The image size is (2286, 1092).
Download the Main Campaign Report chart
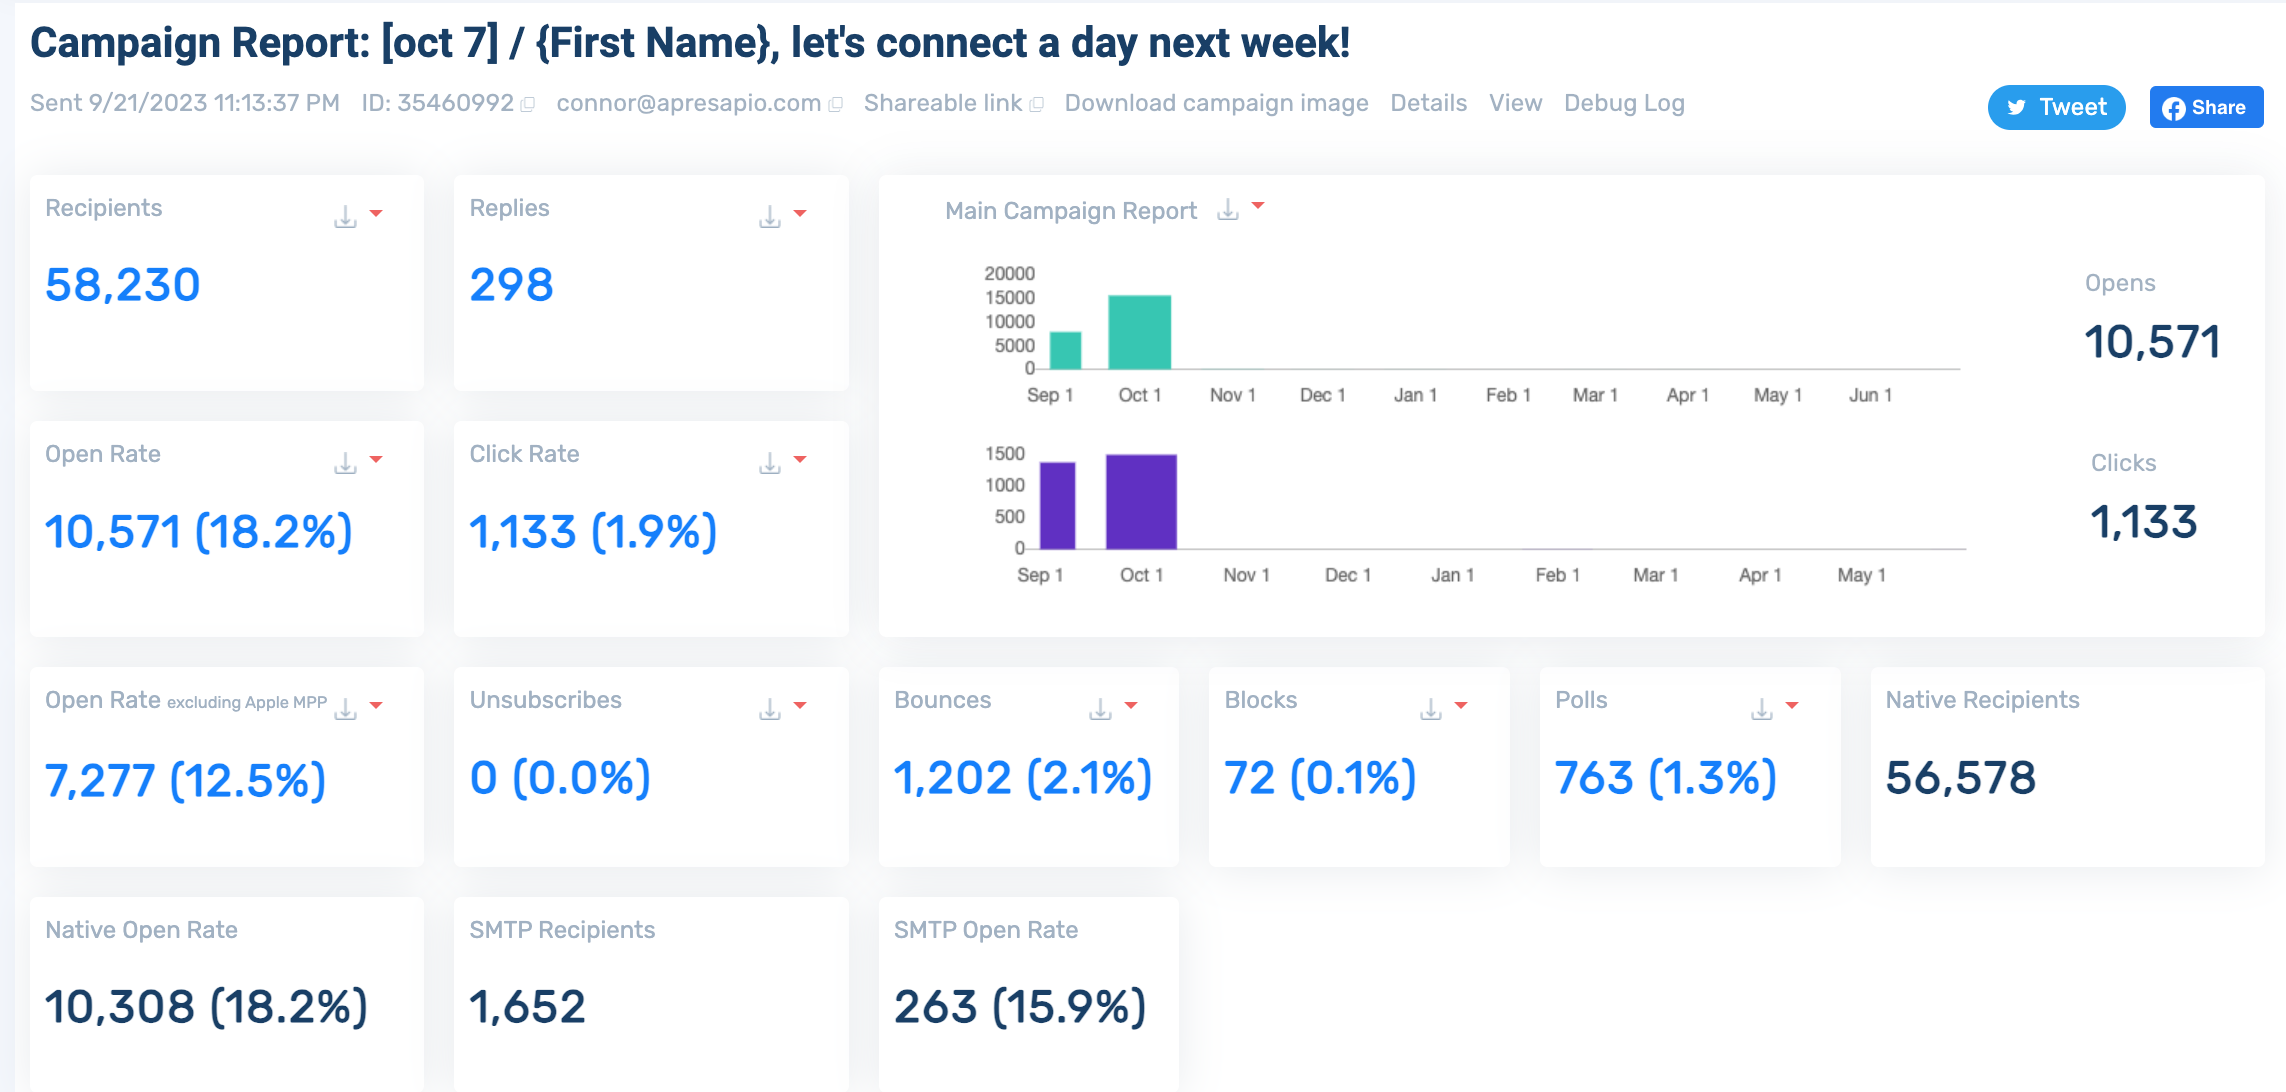pyautogui.click(x=1227, y=209)
